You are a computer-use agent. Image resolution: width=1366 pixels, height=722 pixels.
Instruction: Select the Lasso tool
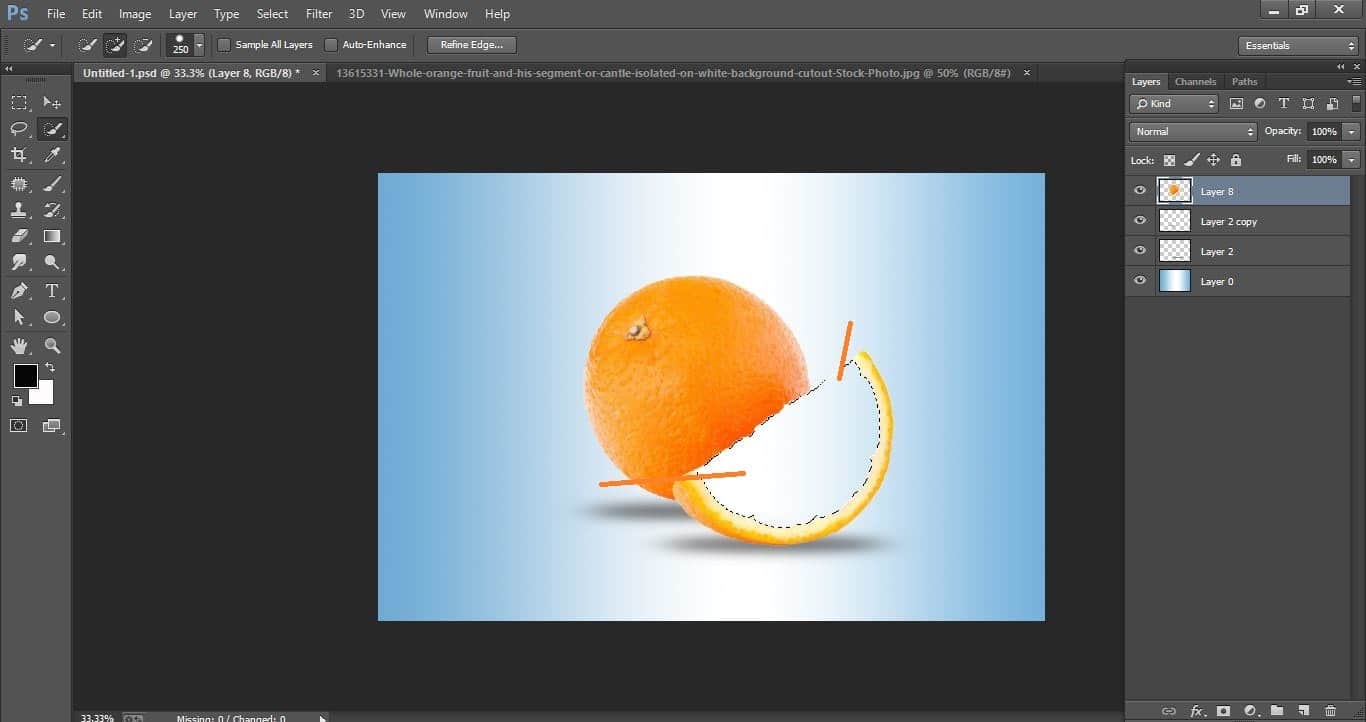point(19,129)
